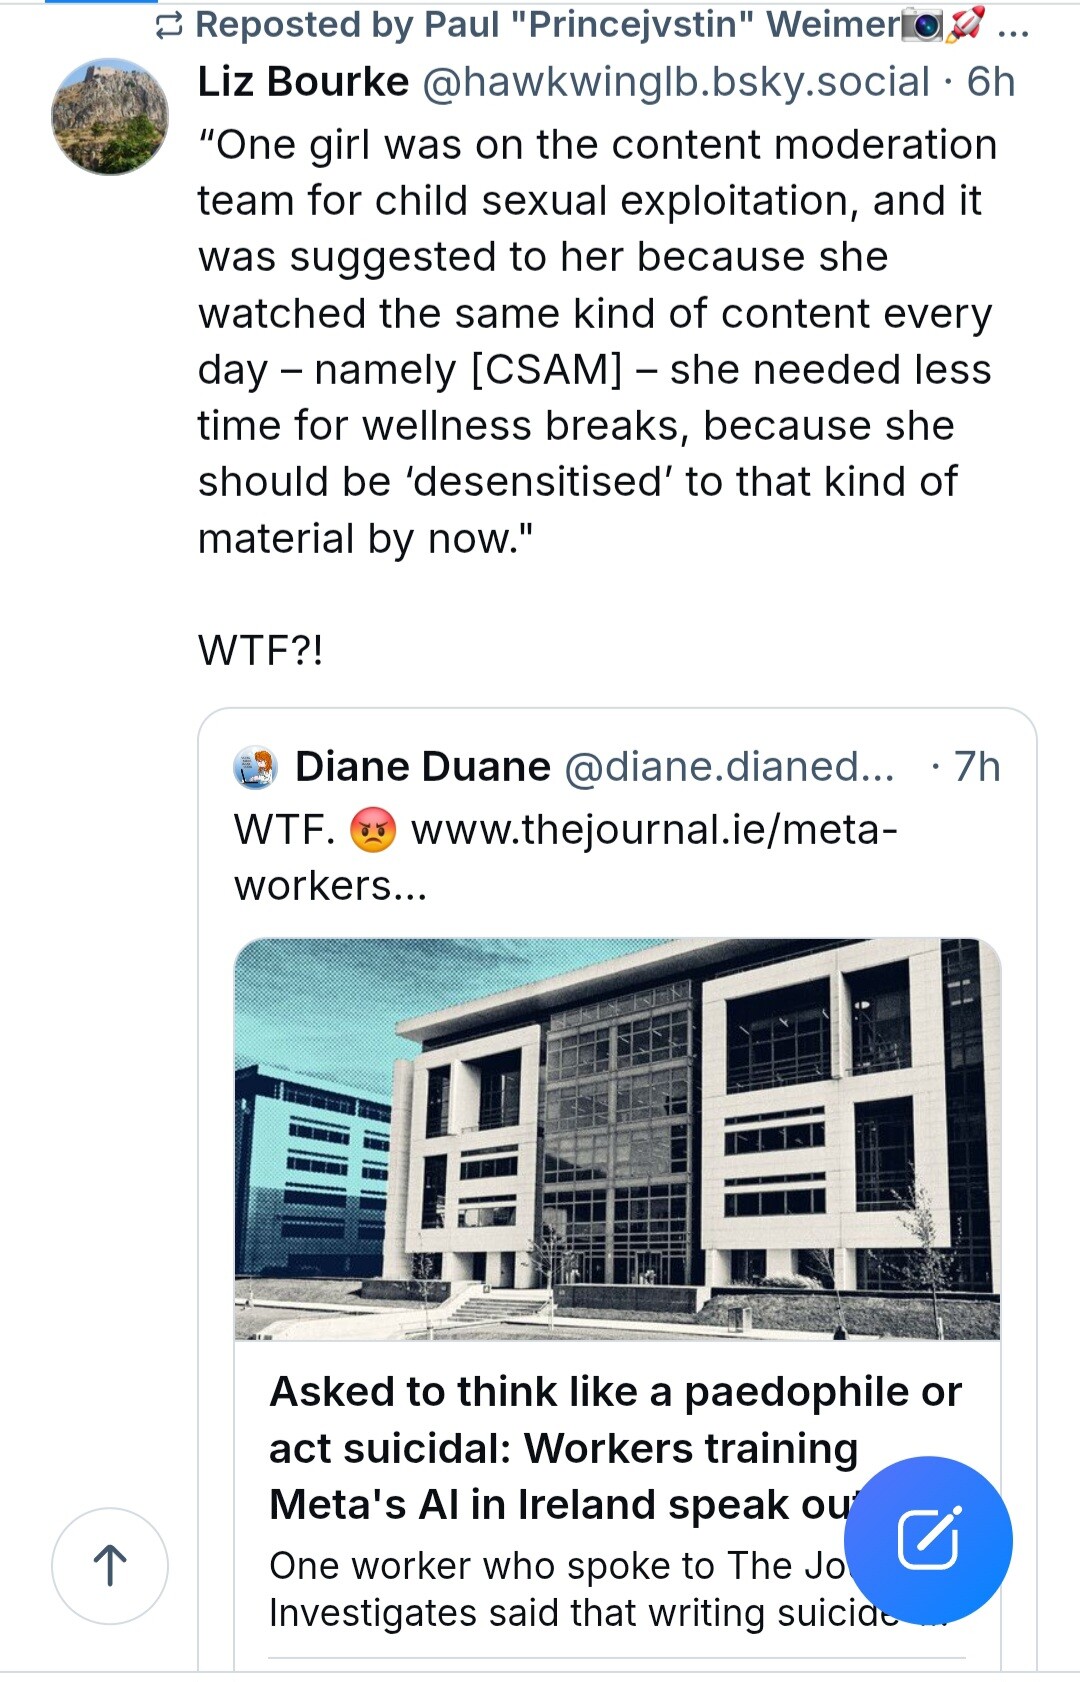Screen dimensions: 1080x1682
Task: Open www.thejournal.ie/meta-workers link
Action: click(x=566, y=857)
